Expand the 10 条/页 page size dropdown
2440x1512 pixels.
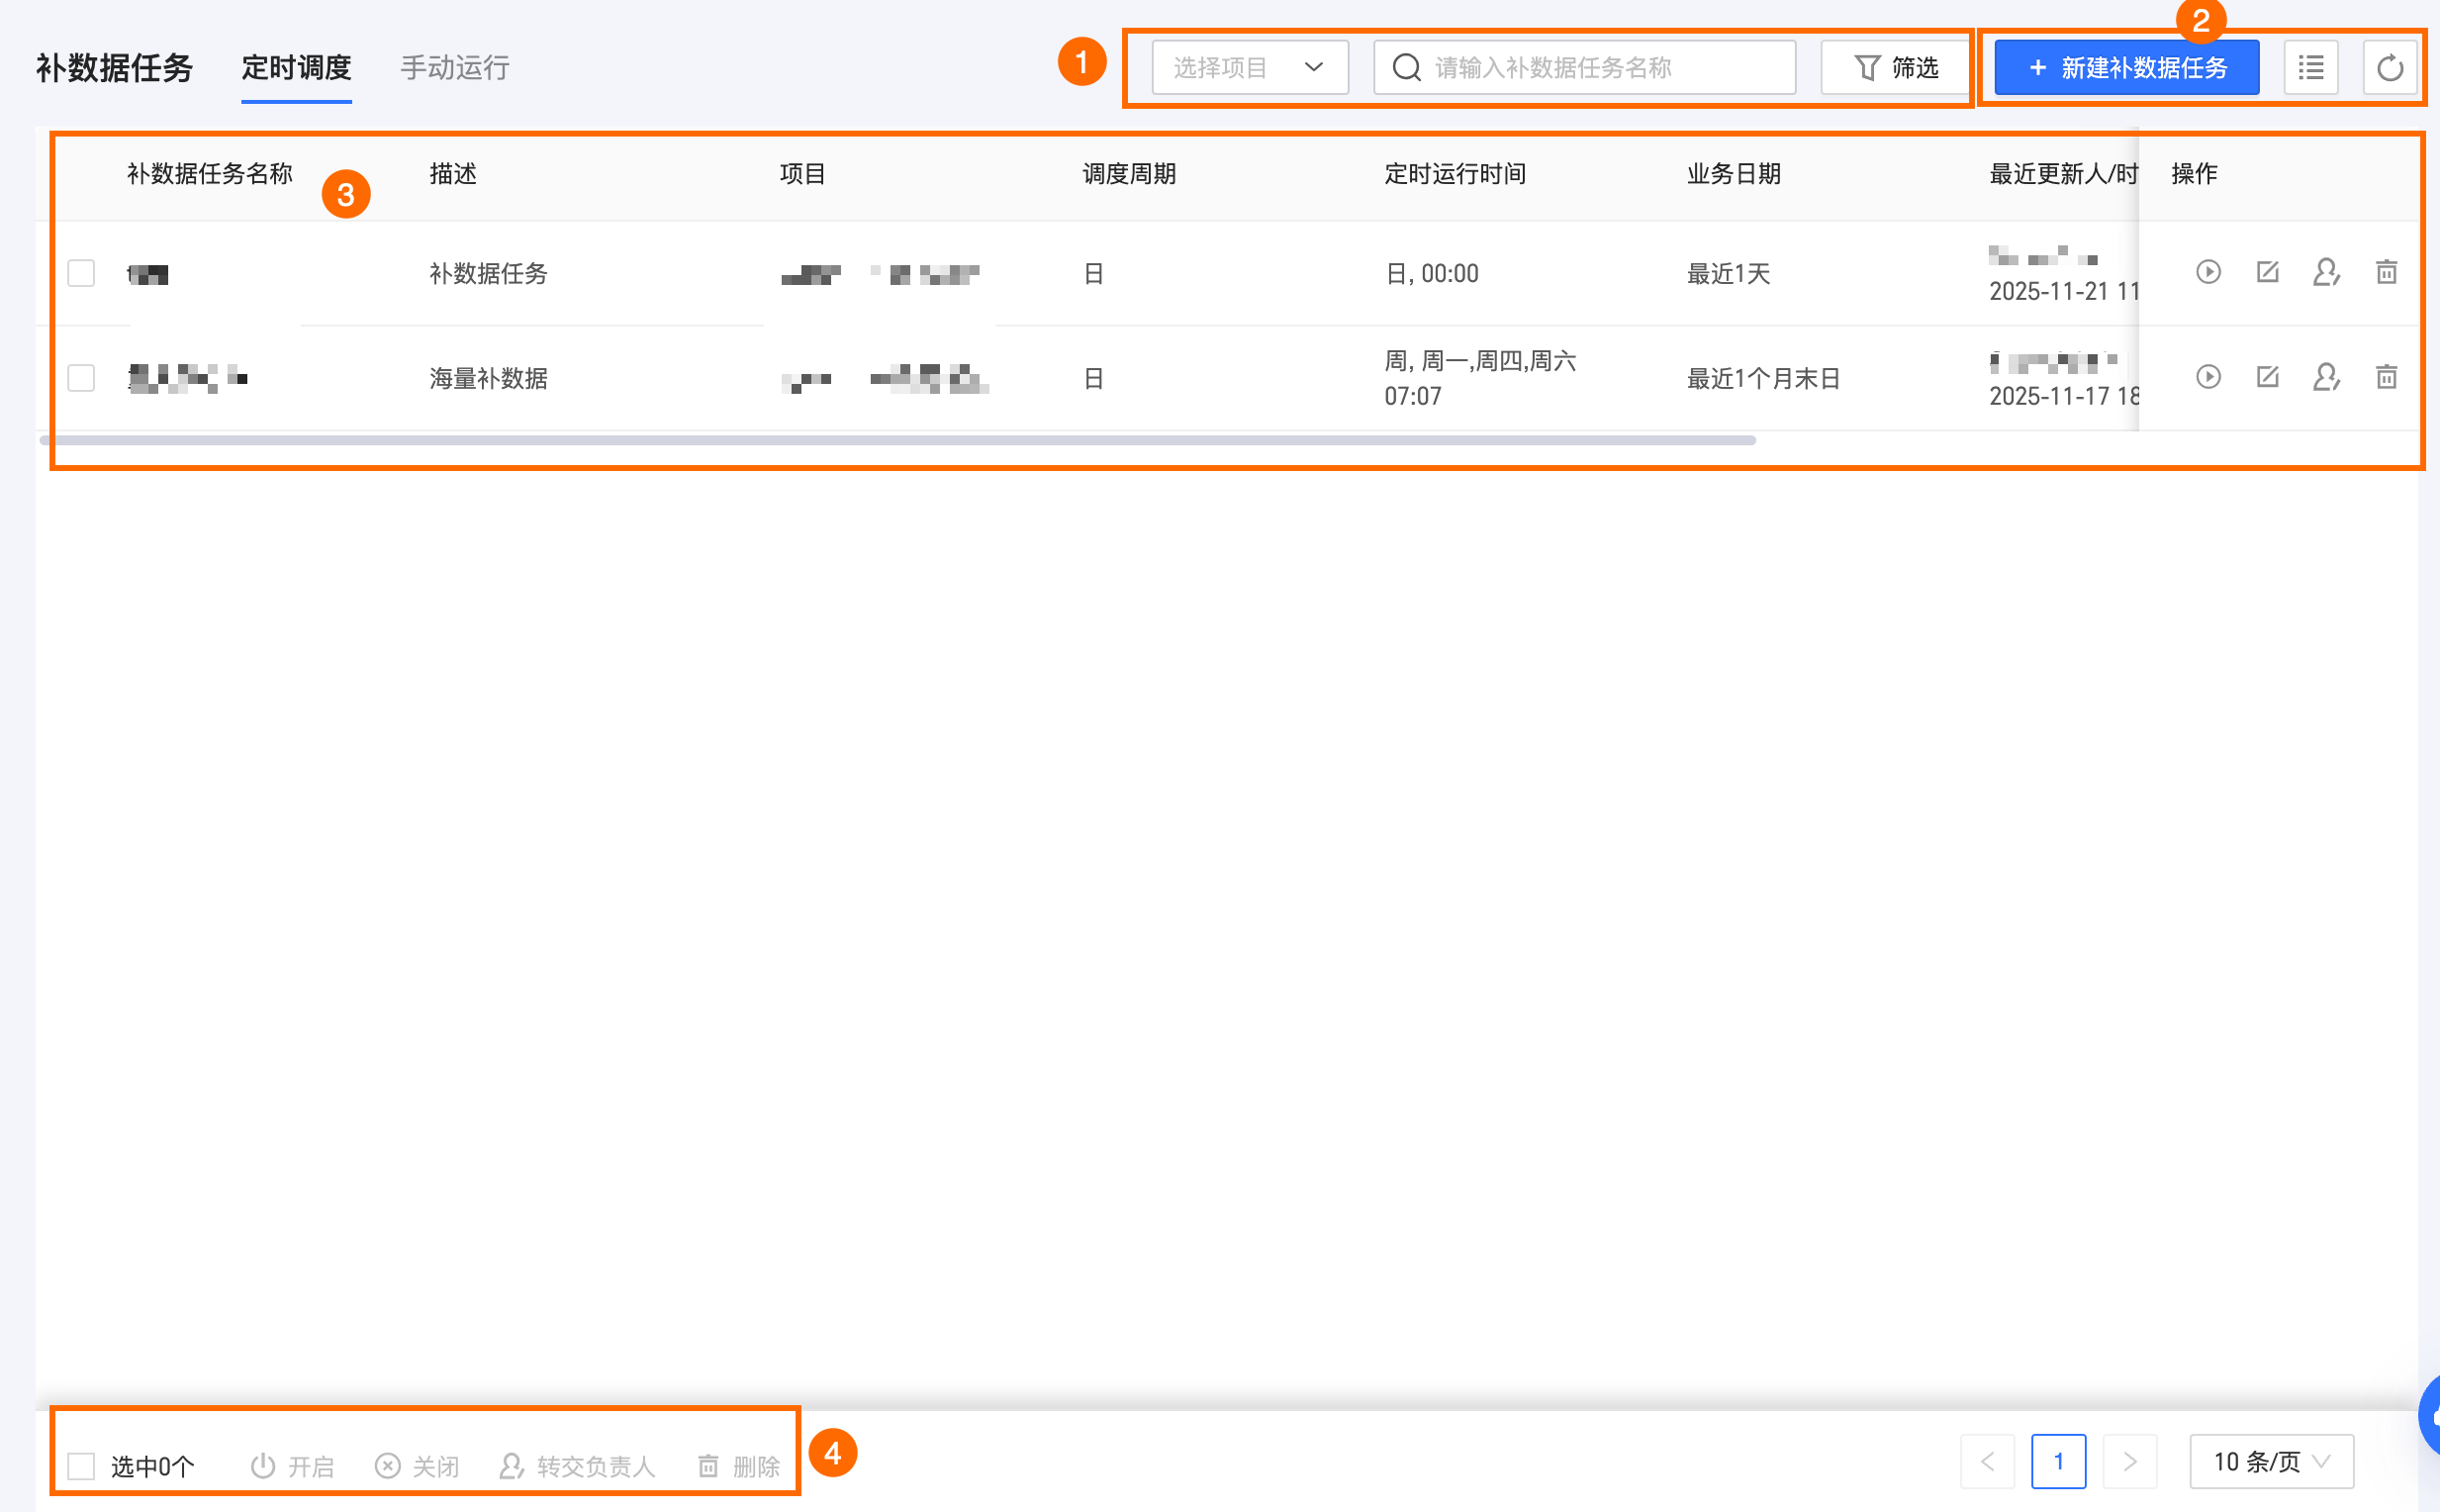(2270, 1462)
